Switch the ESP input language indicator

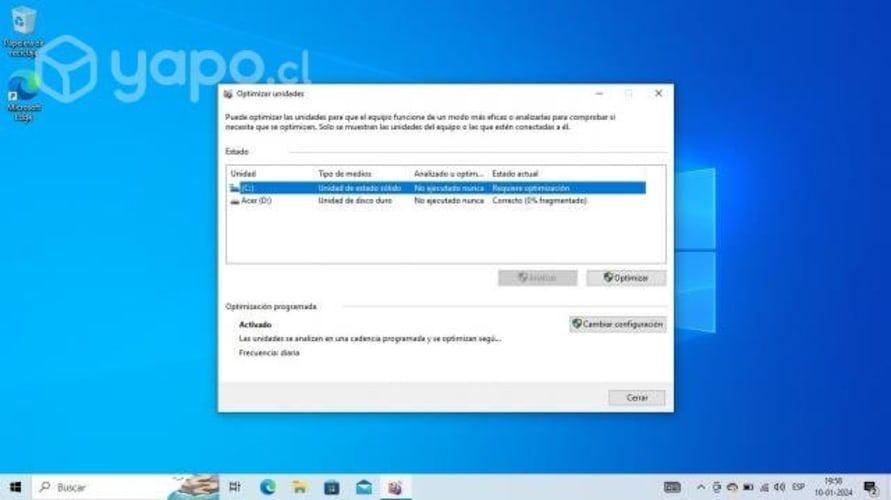coord(798,487)
